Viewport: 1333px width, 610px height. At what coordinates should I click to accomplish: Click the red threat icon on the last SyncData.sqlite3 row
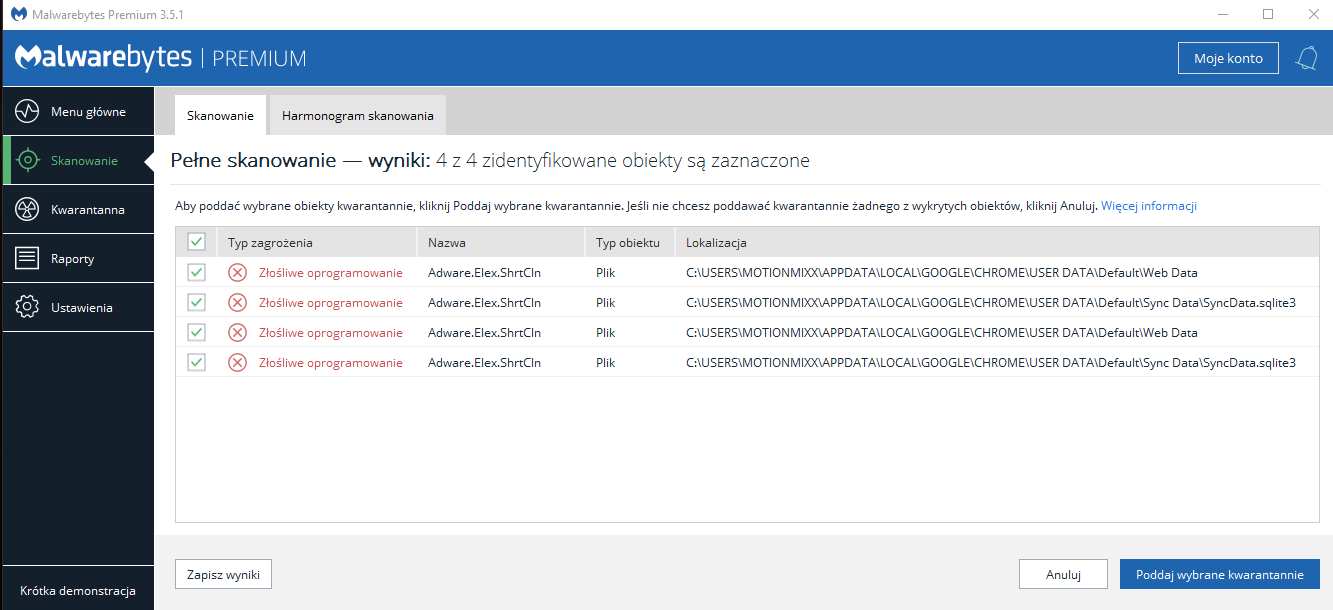[x=237, y=362]
